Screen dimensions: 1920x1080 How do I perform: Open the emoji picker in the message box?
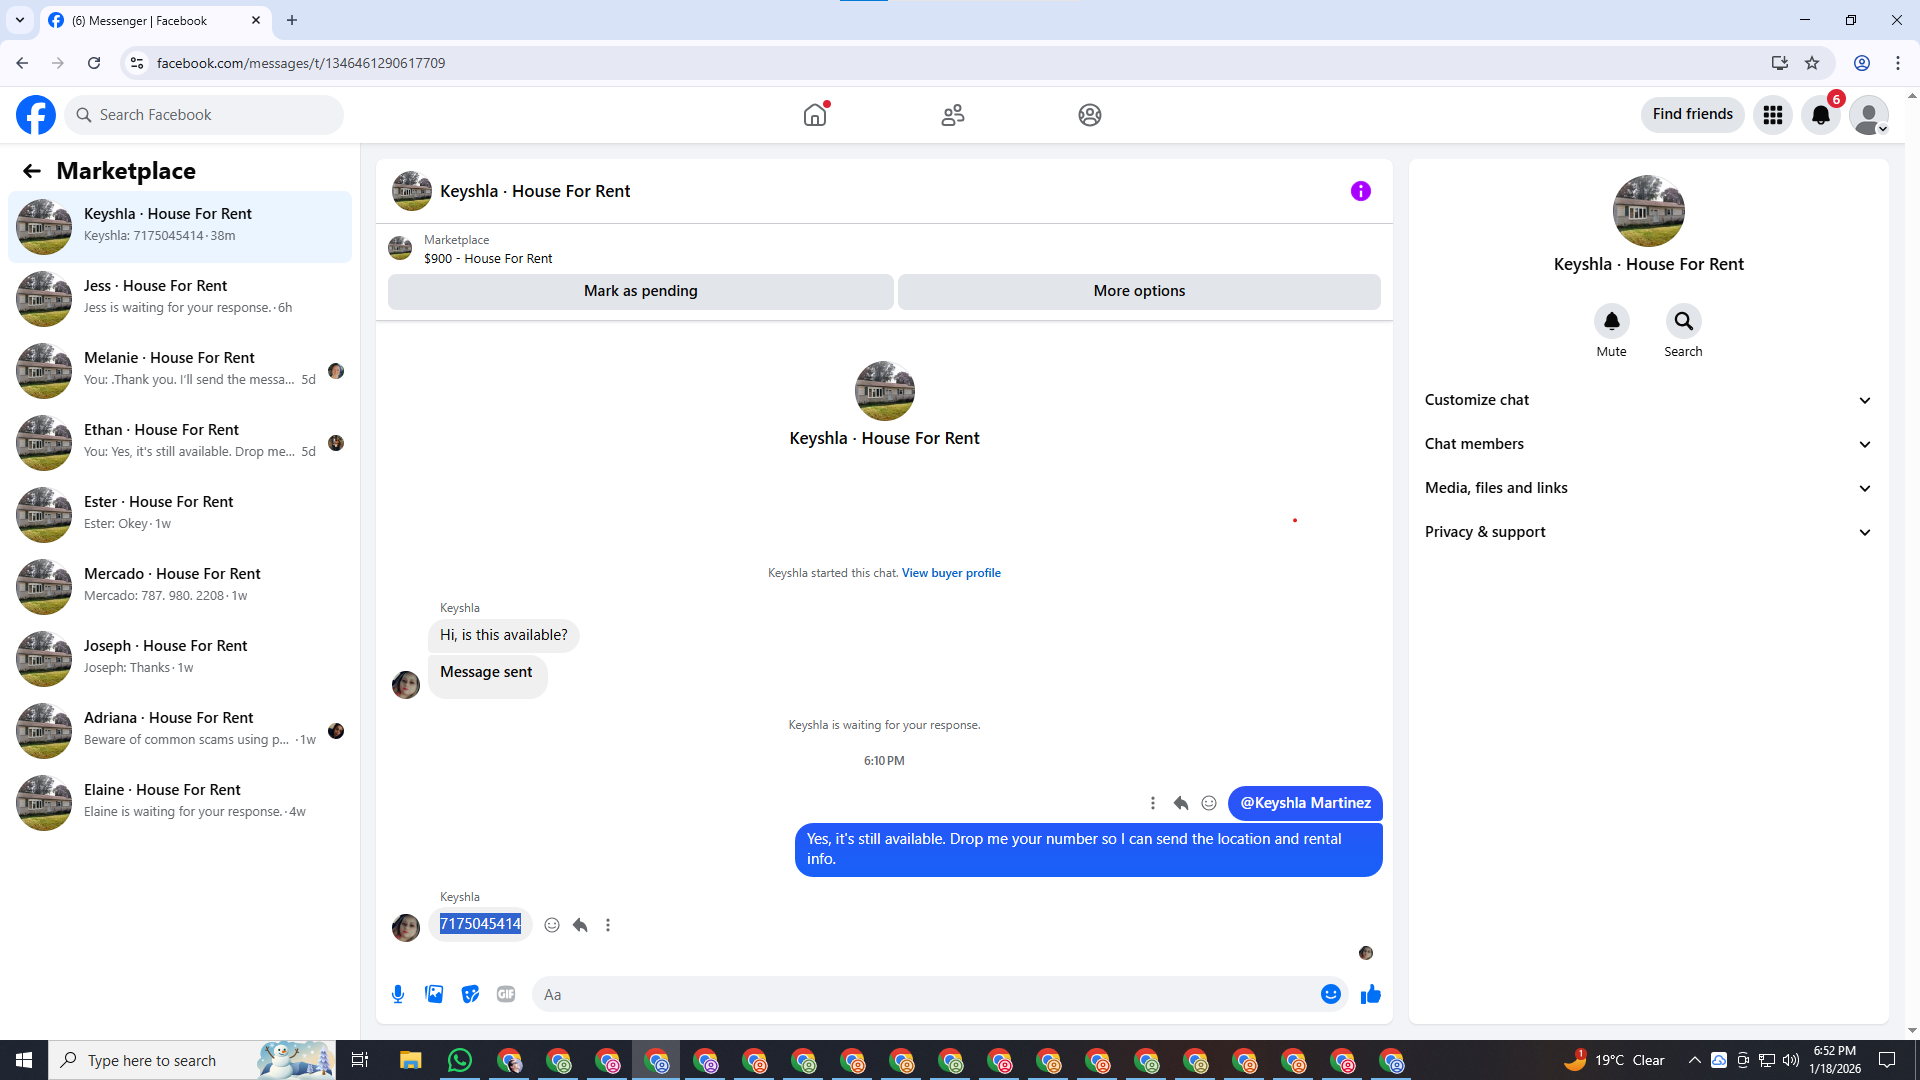1330,994
